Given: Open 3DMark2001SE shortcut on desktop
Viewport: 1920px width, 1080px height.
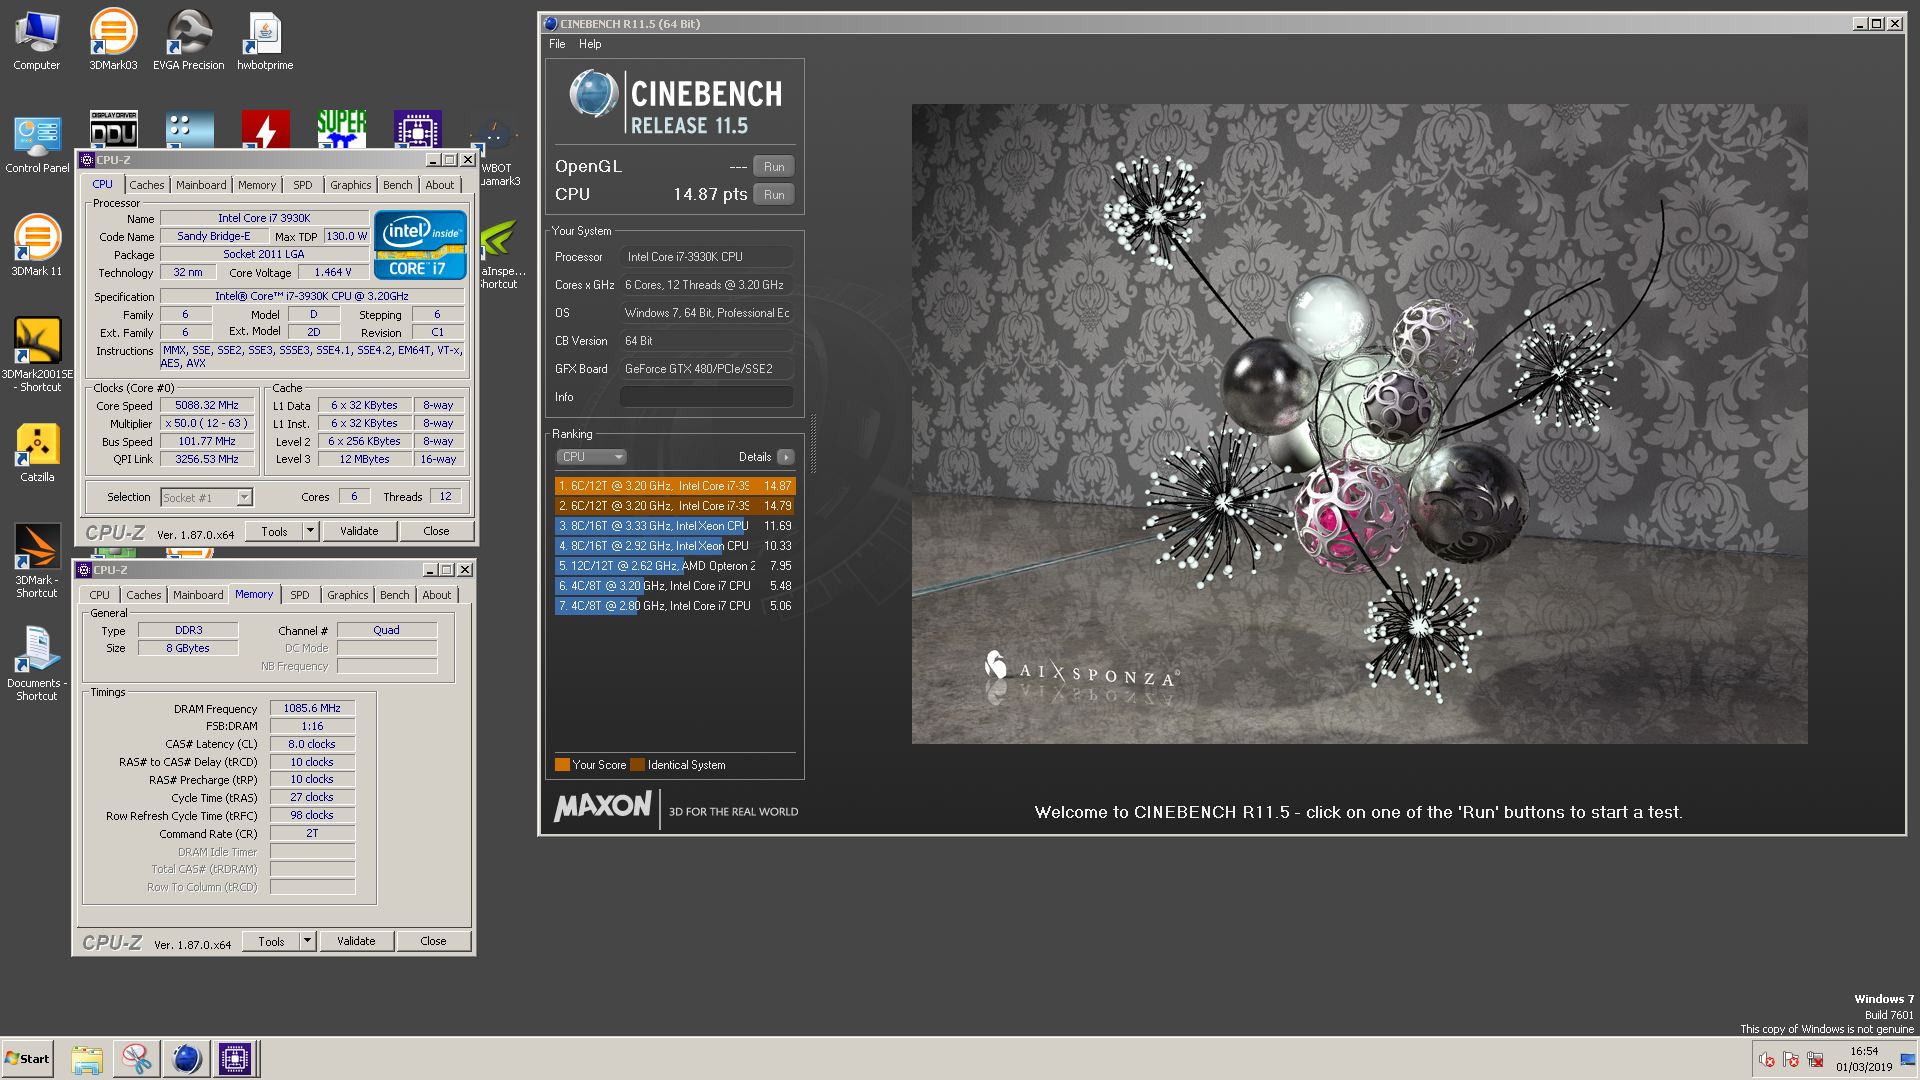Looking at the screenshot, I should 37,355.
